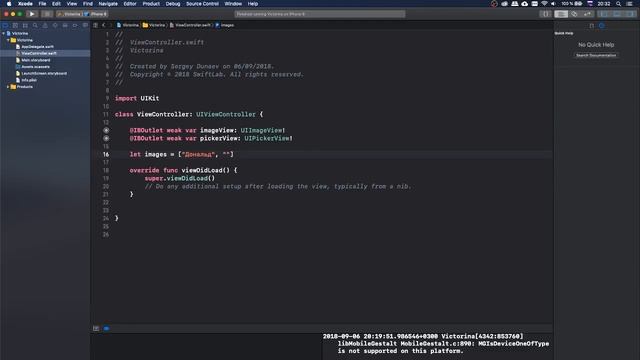The image size is (640, 360).
Task: Stop the running scheme with the stop button
Action: point(47,14)
